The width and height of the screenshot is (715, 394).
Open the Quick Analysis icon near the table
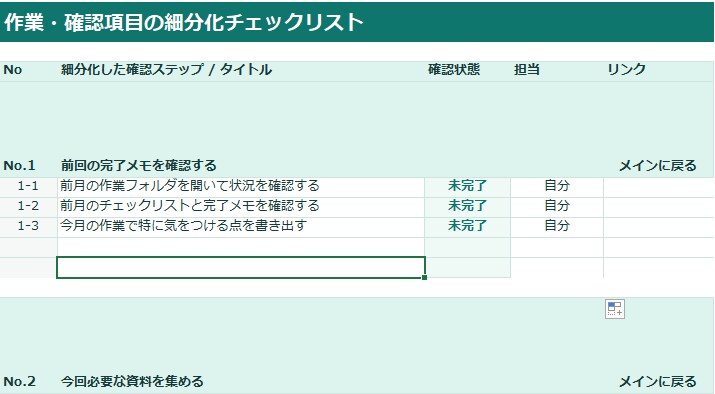pyautogui.click(x=615, y=309)
